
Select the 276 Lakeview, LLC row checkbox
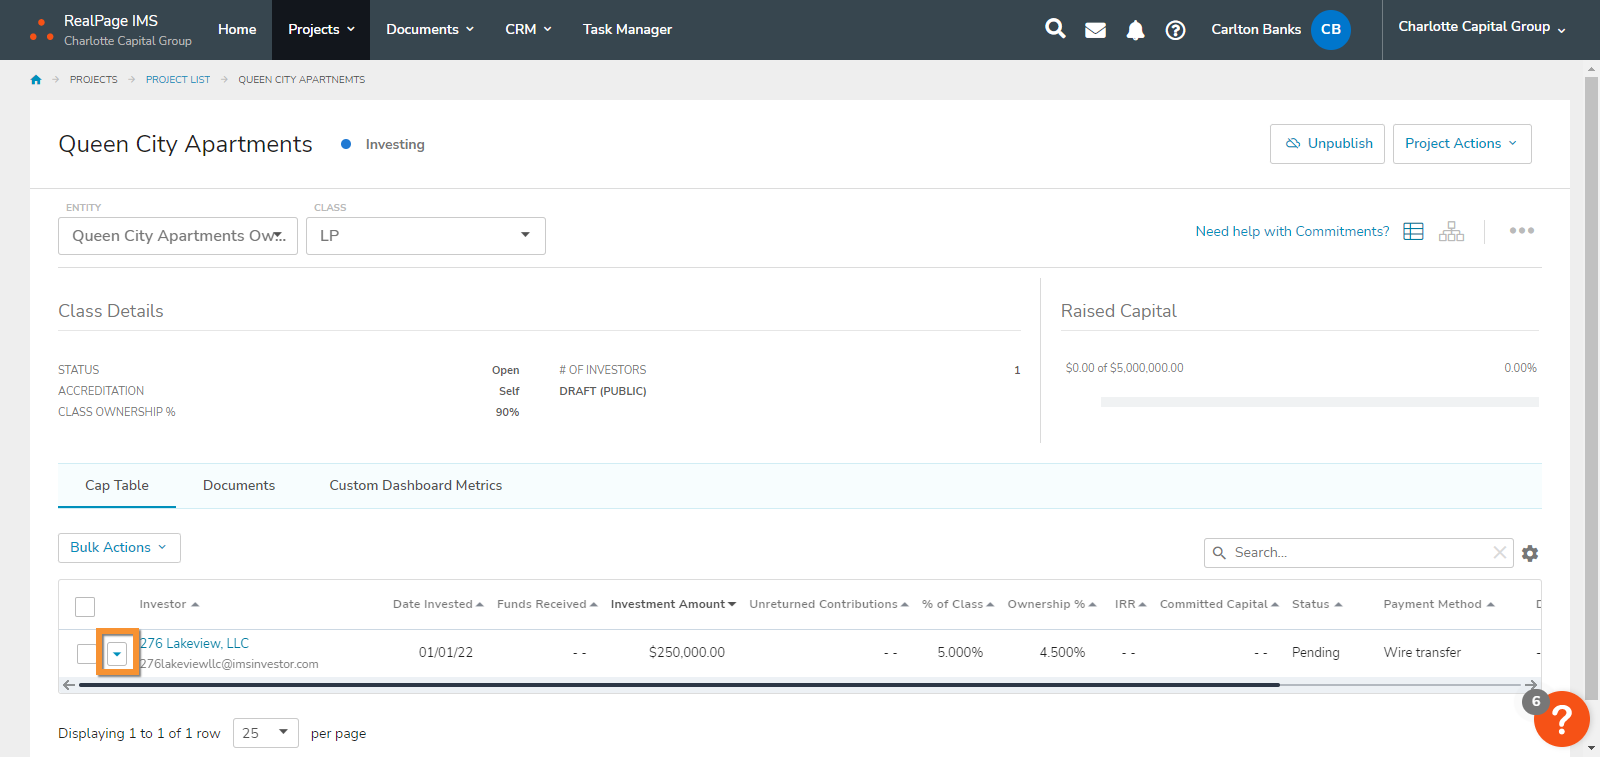tap(86, 654)
